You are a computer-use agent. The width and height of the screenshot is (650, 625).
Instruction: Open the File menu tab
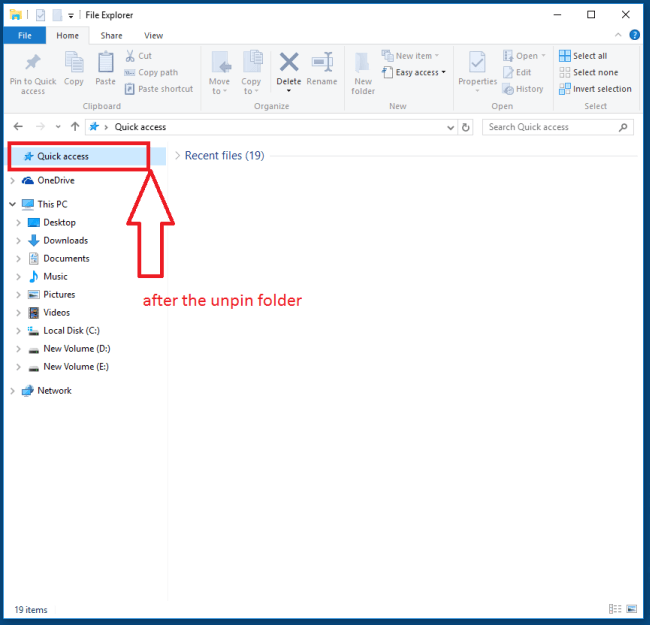[x=24, y=36]
